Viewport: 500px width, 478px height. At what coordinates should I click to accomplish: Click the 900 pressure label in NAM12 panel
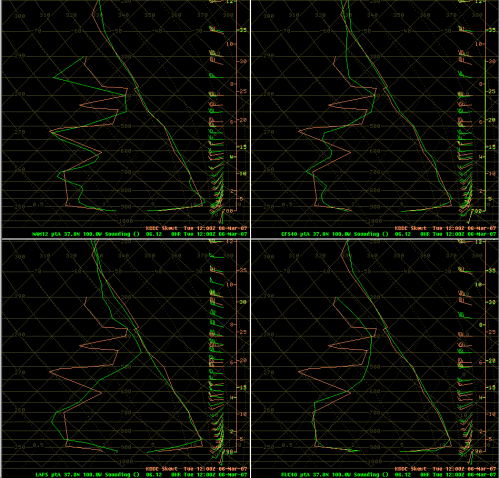point(126,206)
